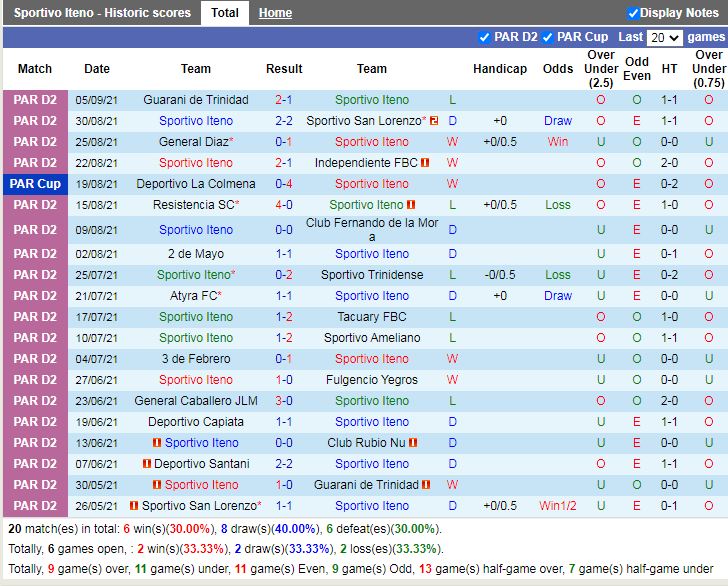Open the 4-0 score for Resistencia SC match

point(284,205)
